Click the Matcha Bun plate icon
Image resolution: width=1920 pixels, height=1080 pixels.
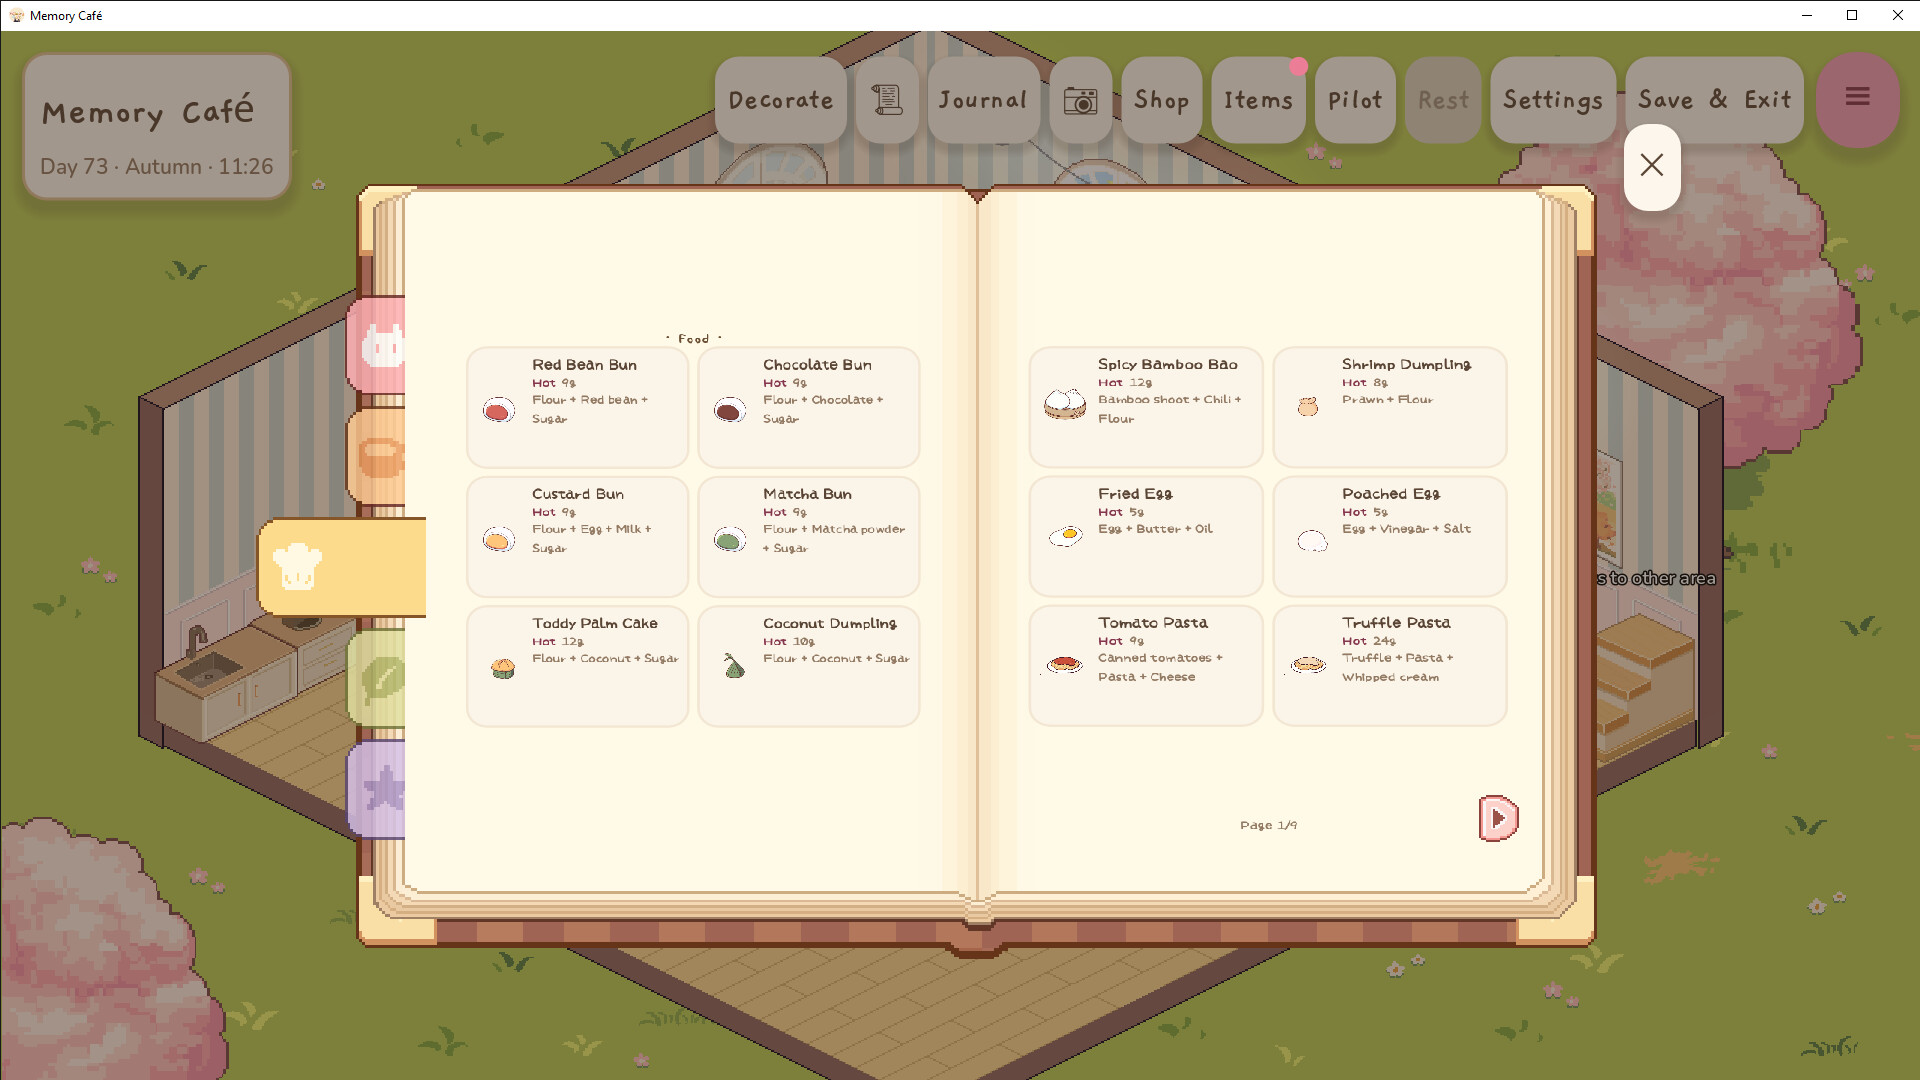(730, 540)
